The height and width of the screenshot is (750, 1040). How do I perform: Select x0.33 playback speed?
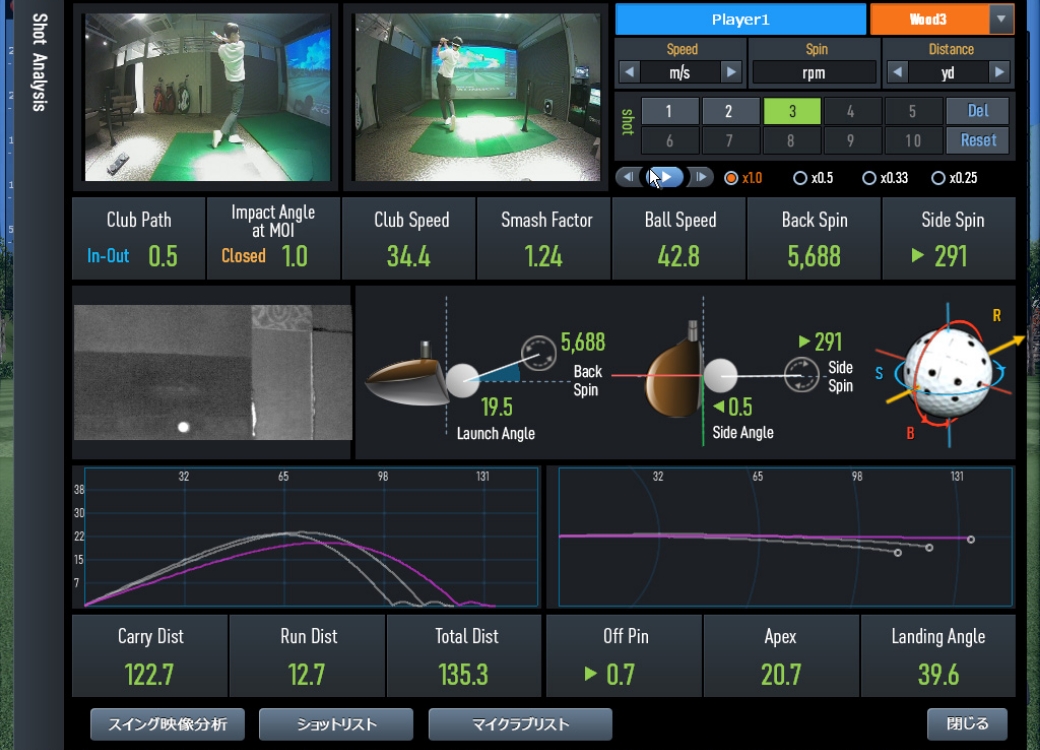pos(869,178)
